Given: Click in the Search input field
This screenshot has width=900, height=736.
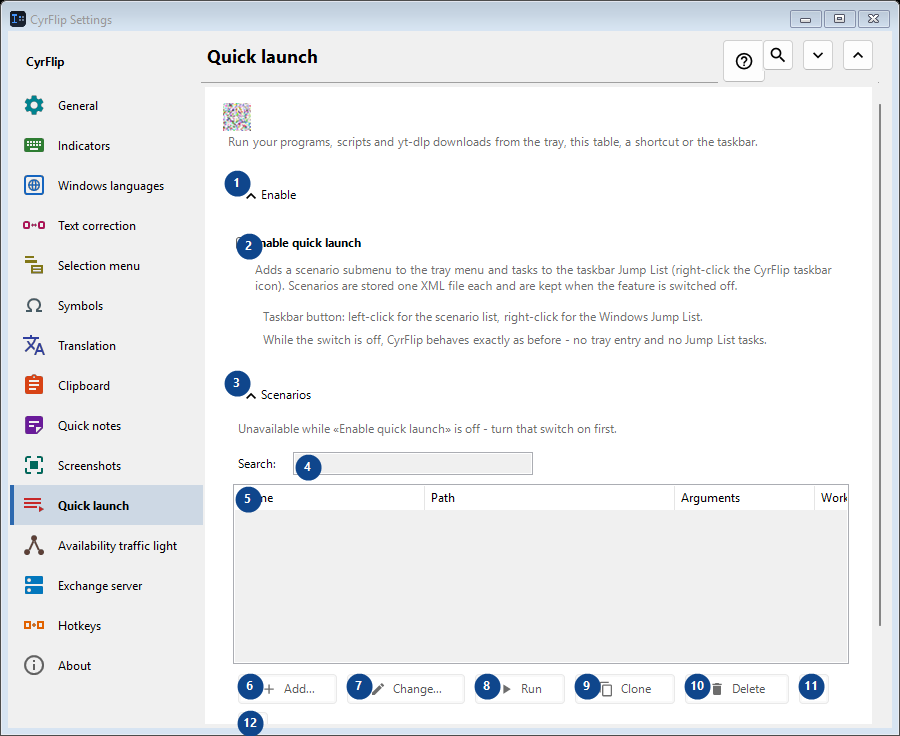Looking at the screenshot, I should [x=413, y=464].
